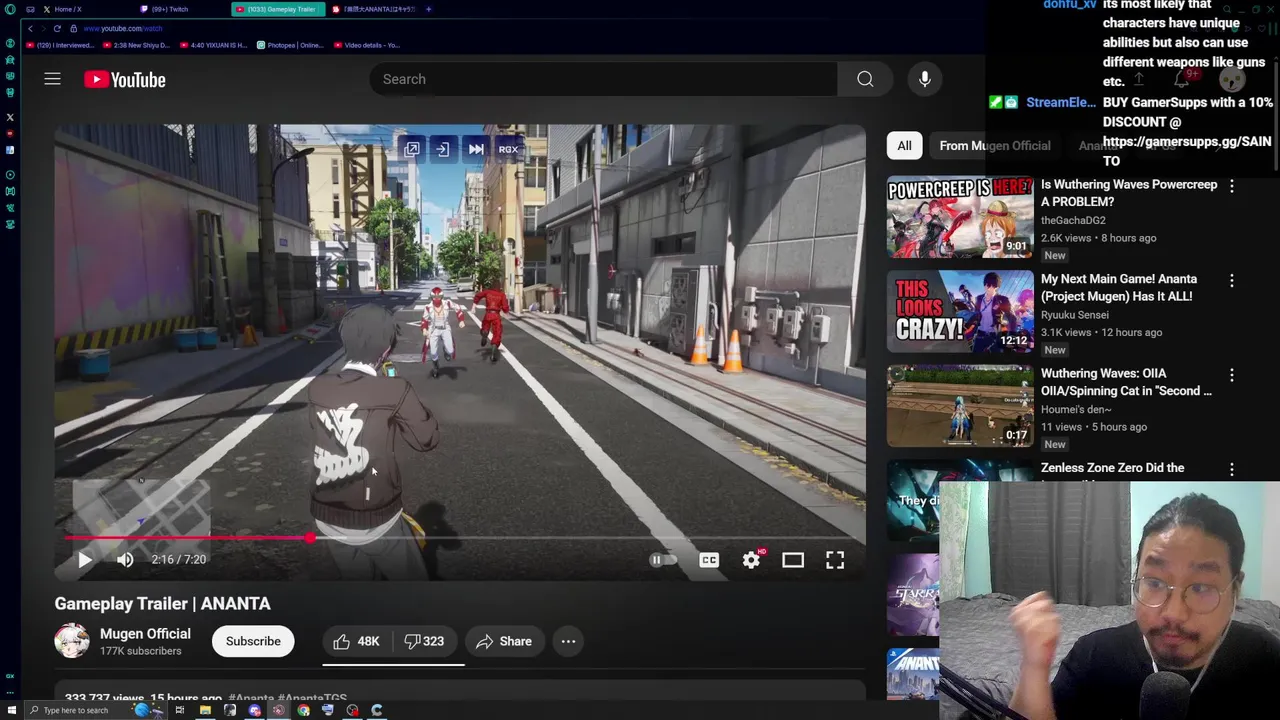Open the Mugen Official channel name
This screenshot has width=1280, height=720.
[145, 633]
